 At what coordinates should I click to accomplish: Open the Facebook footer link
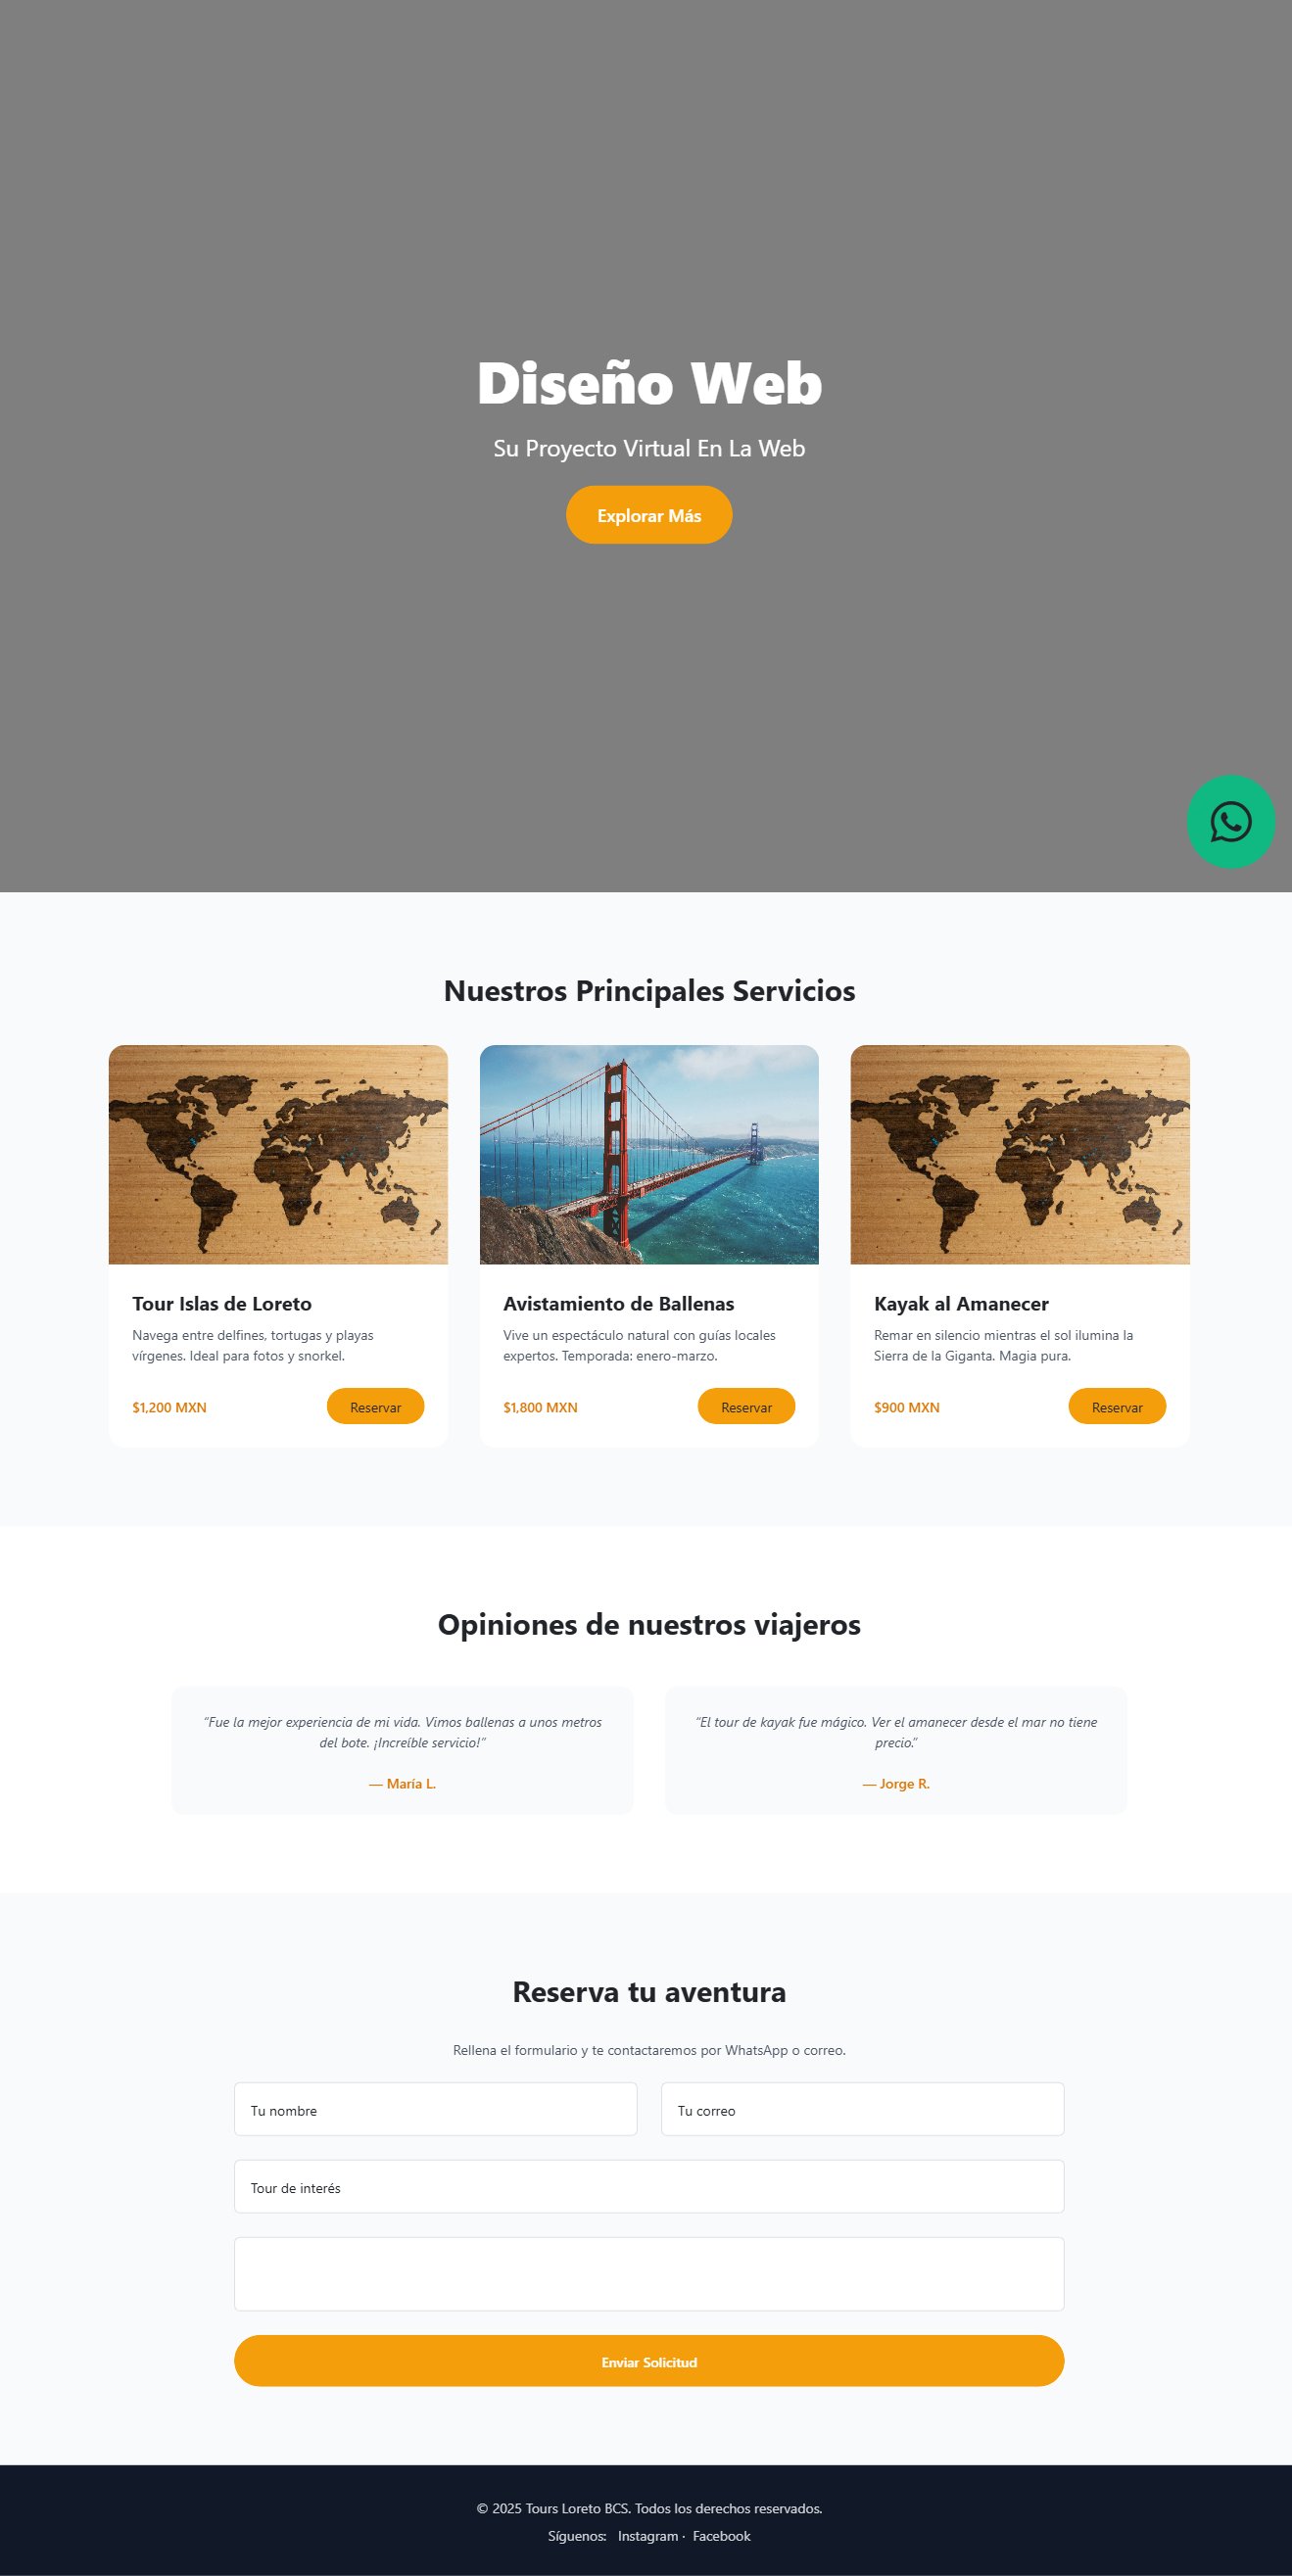(x=721, y=2536)
